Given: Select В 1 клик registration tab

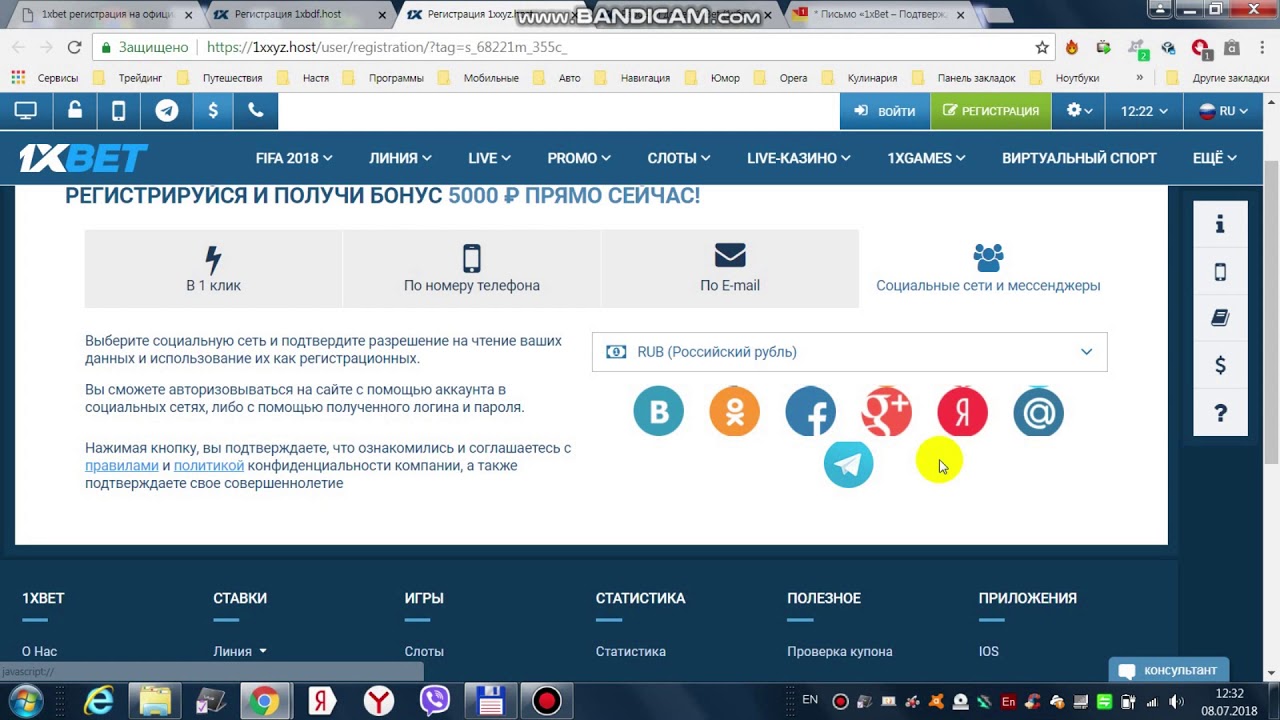Looking at the screenshot, I should (x=213, y=268).
